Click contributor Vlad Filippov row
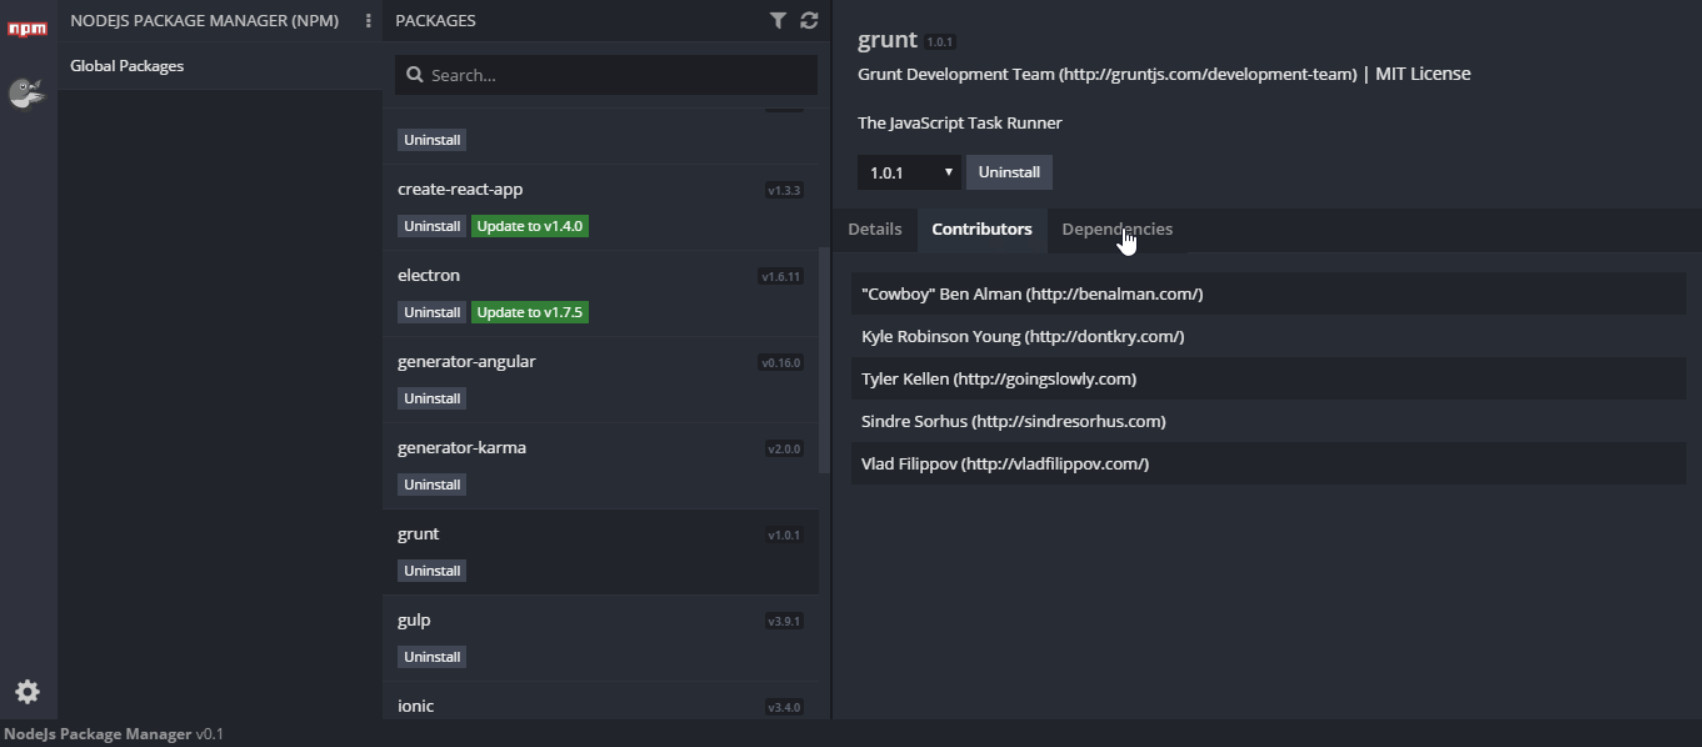This screenshot has height=747, width=1702. point(1268,464)
